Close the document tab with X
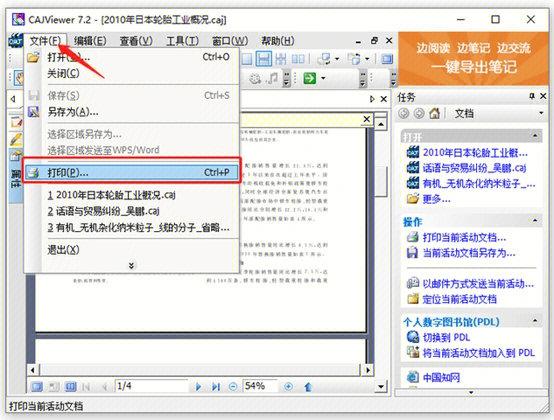Image resolution: width=554 pixels, height=420 pixels. click(383, 99)
